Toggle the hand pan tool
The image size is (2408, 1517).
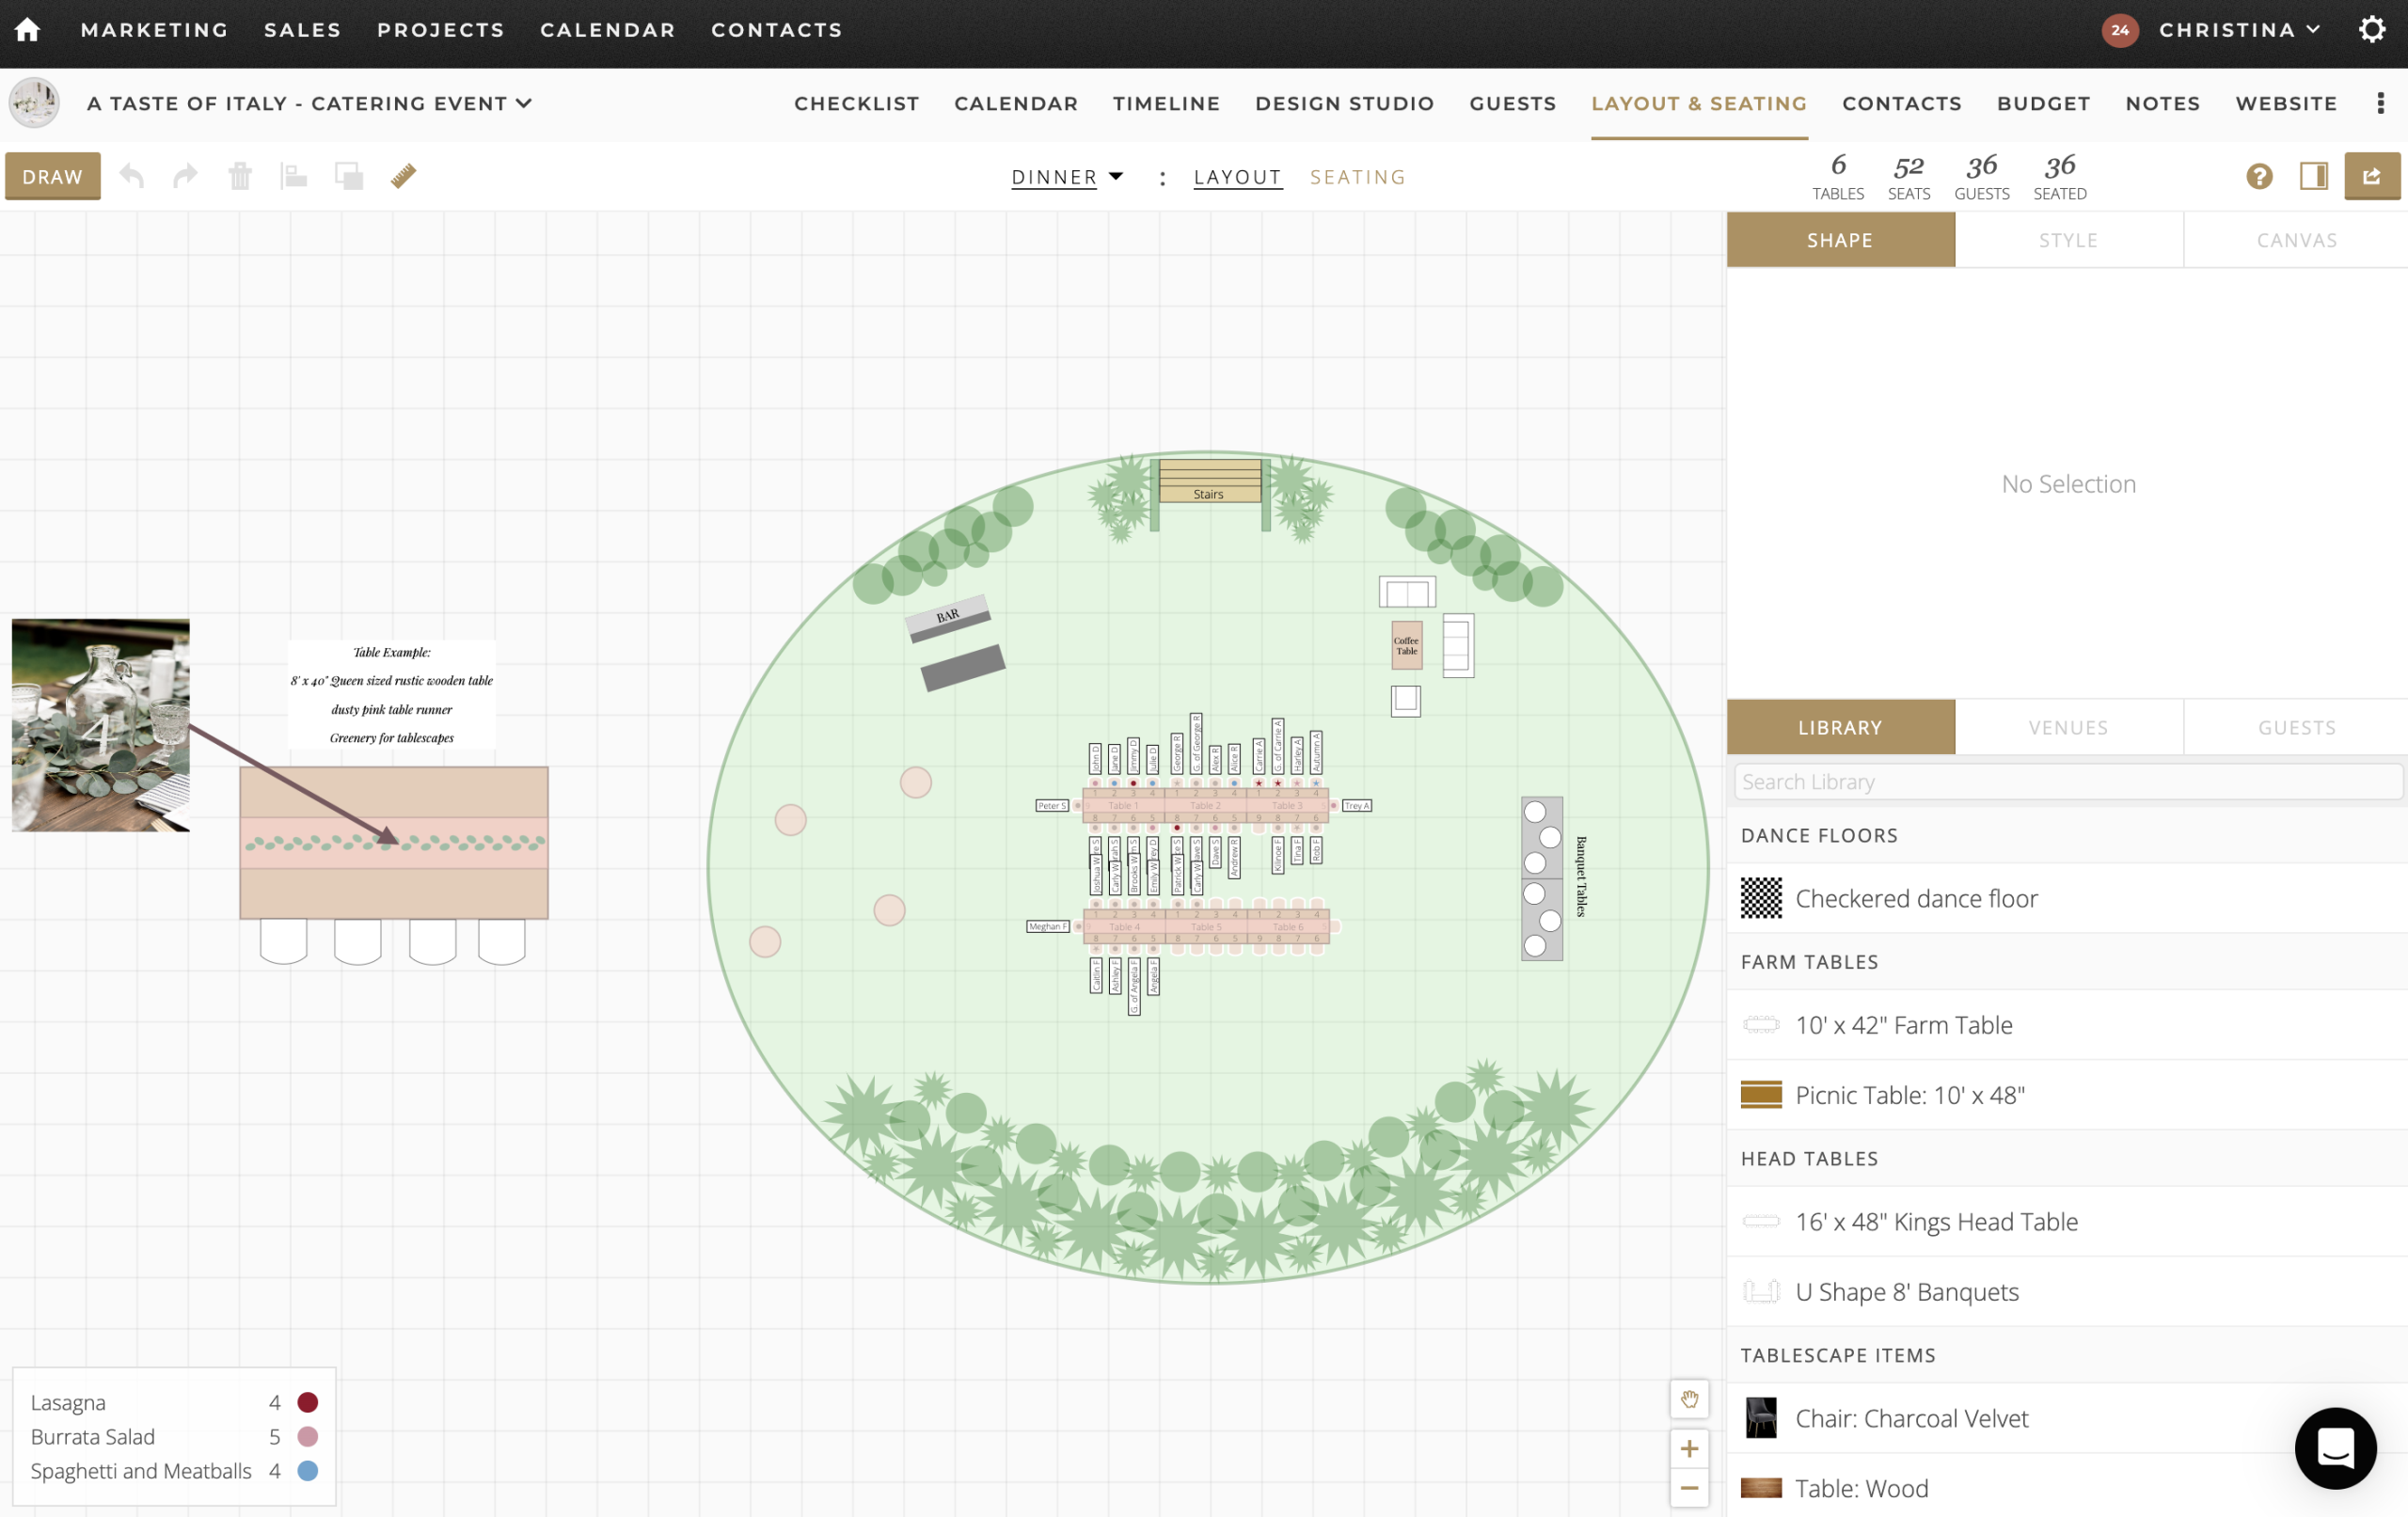click(x=1689, y=1399)
